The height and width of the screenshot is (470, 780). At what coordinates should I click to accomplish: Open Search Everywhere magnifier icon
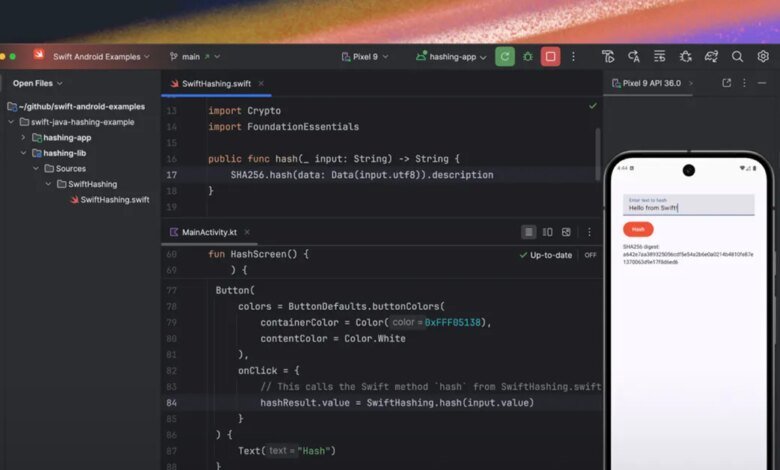point(737,57)
